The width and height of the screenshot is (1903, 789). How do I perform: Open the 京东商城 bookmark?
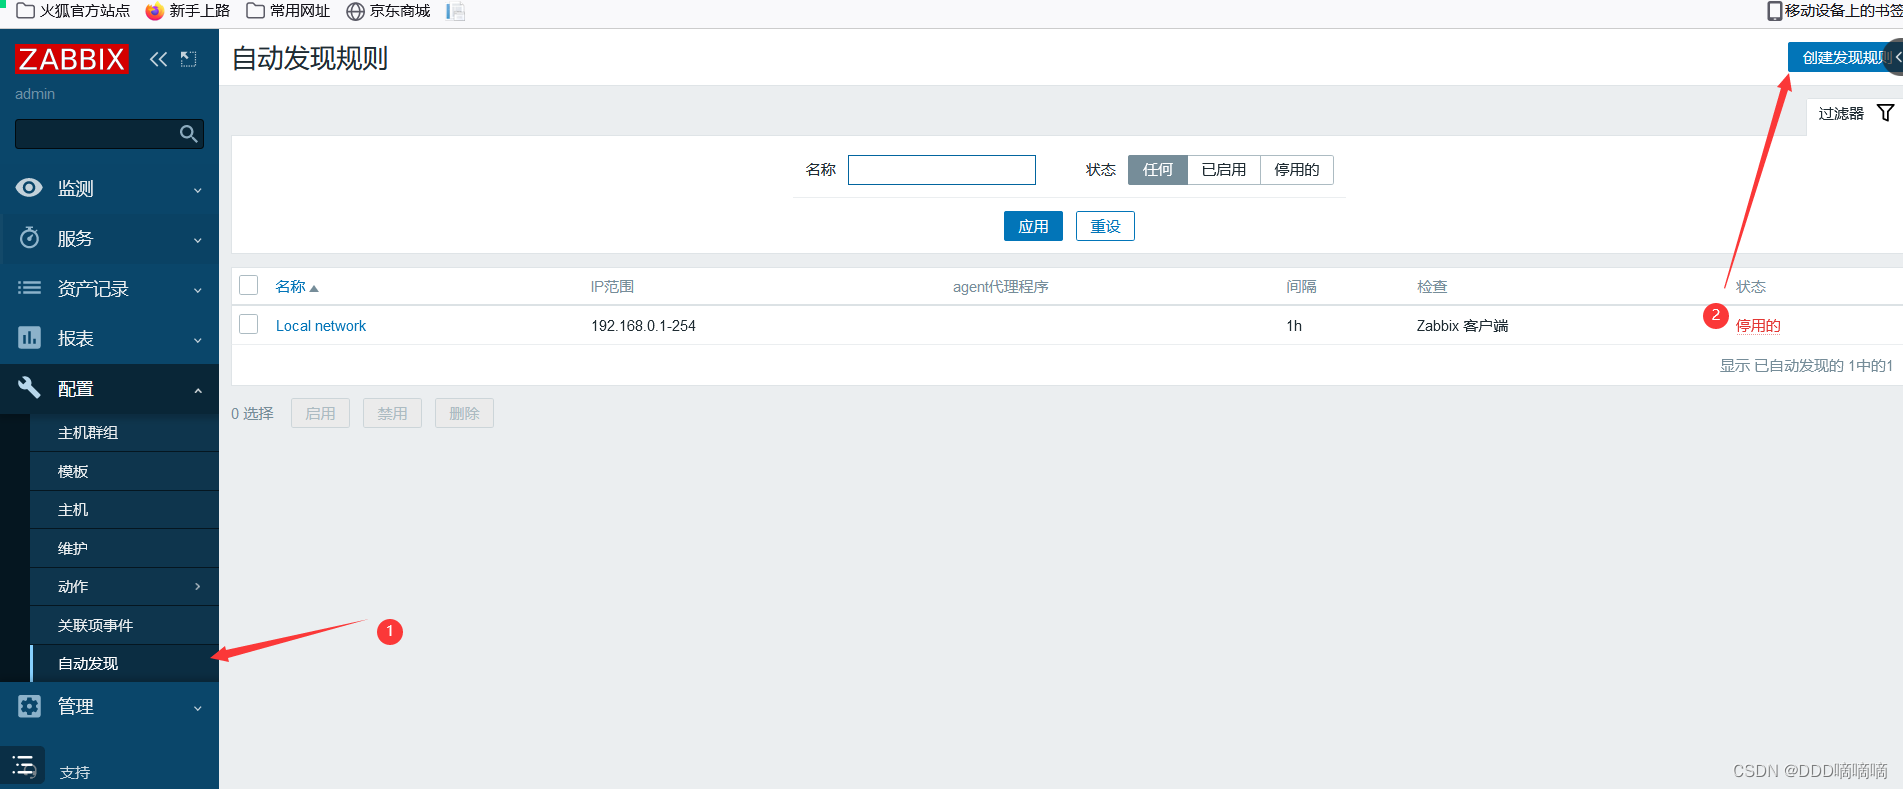tap(388, 11)
